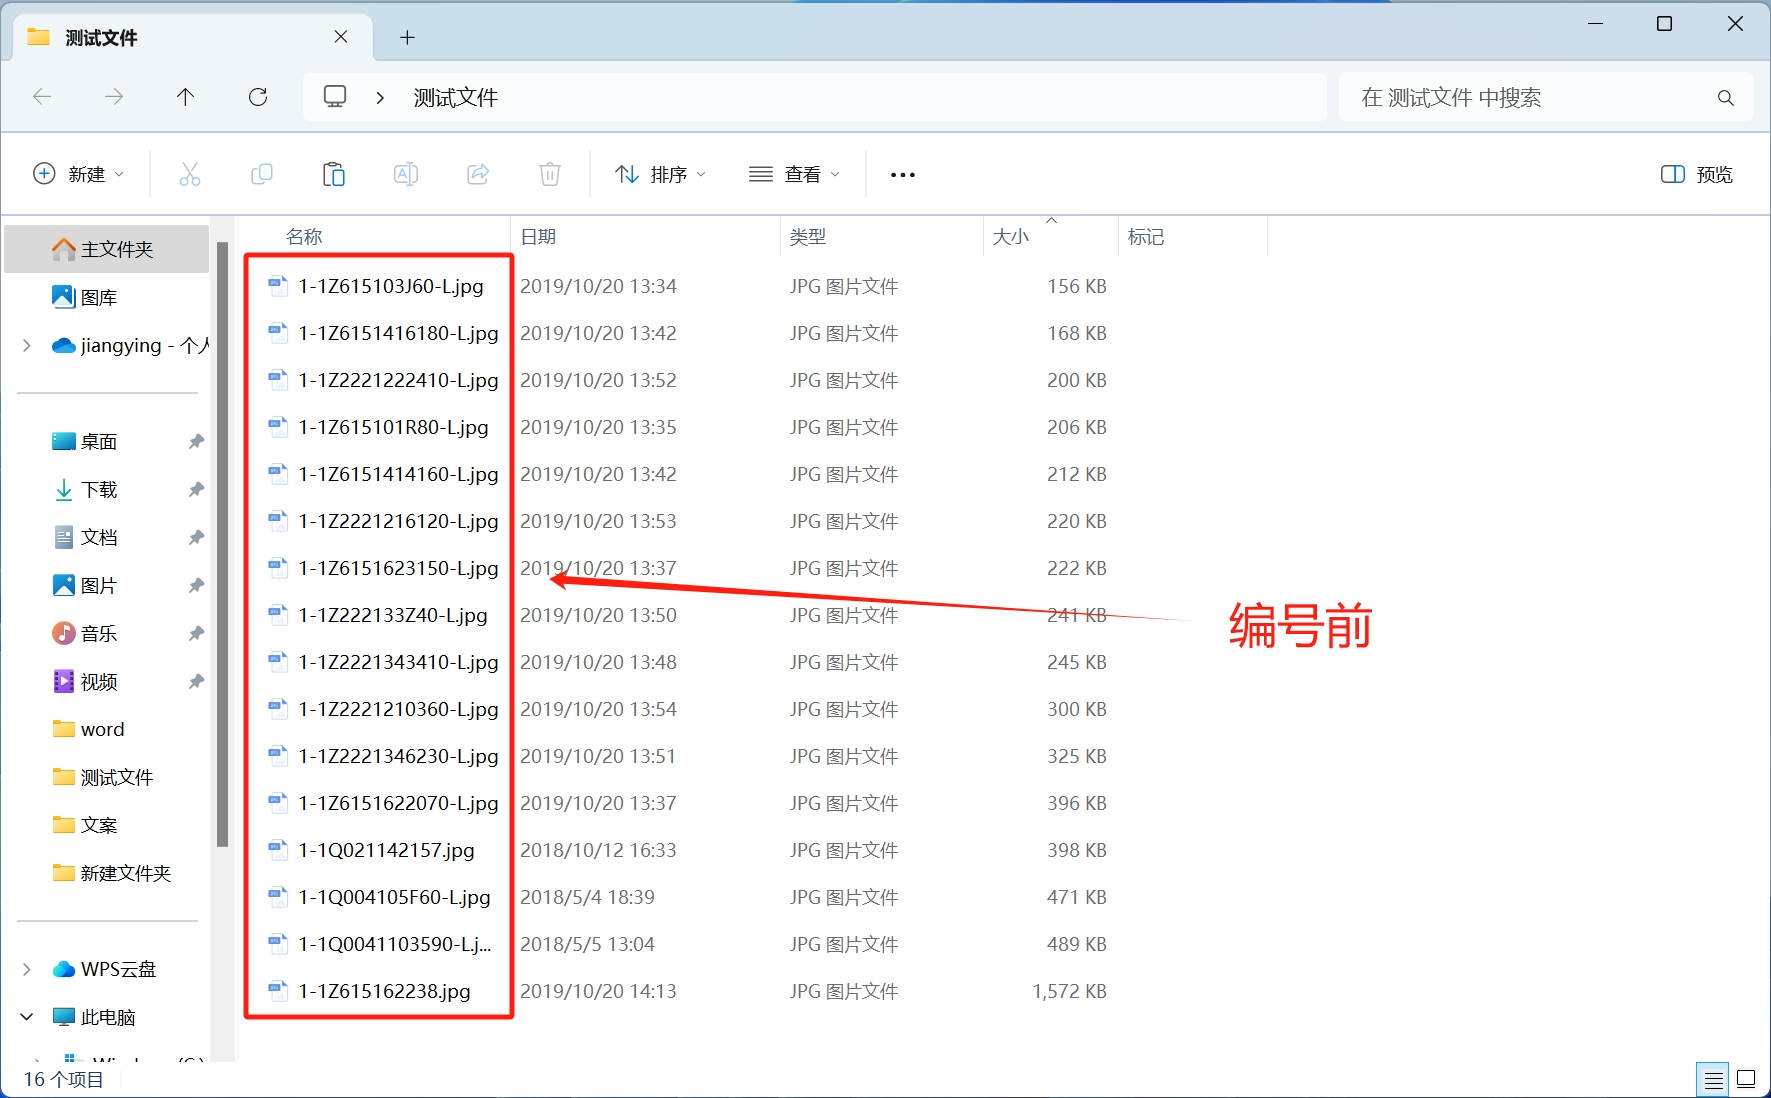Select the file 1-1Q021142157.jpg

387,850
